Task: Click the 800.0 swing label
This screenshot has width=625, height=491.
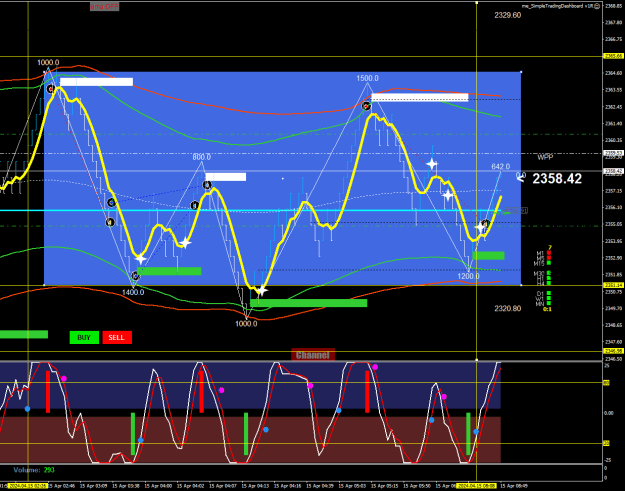Action: (x=202, y=157)
